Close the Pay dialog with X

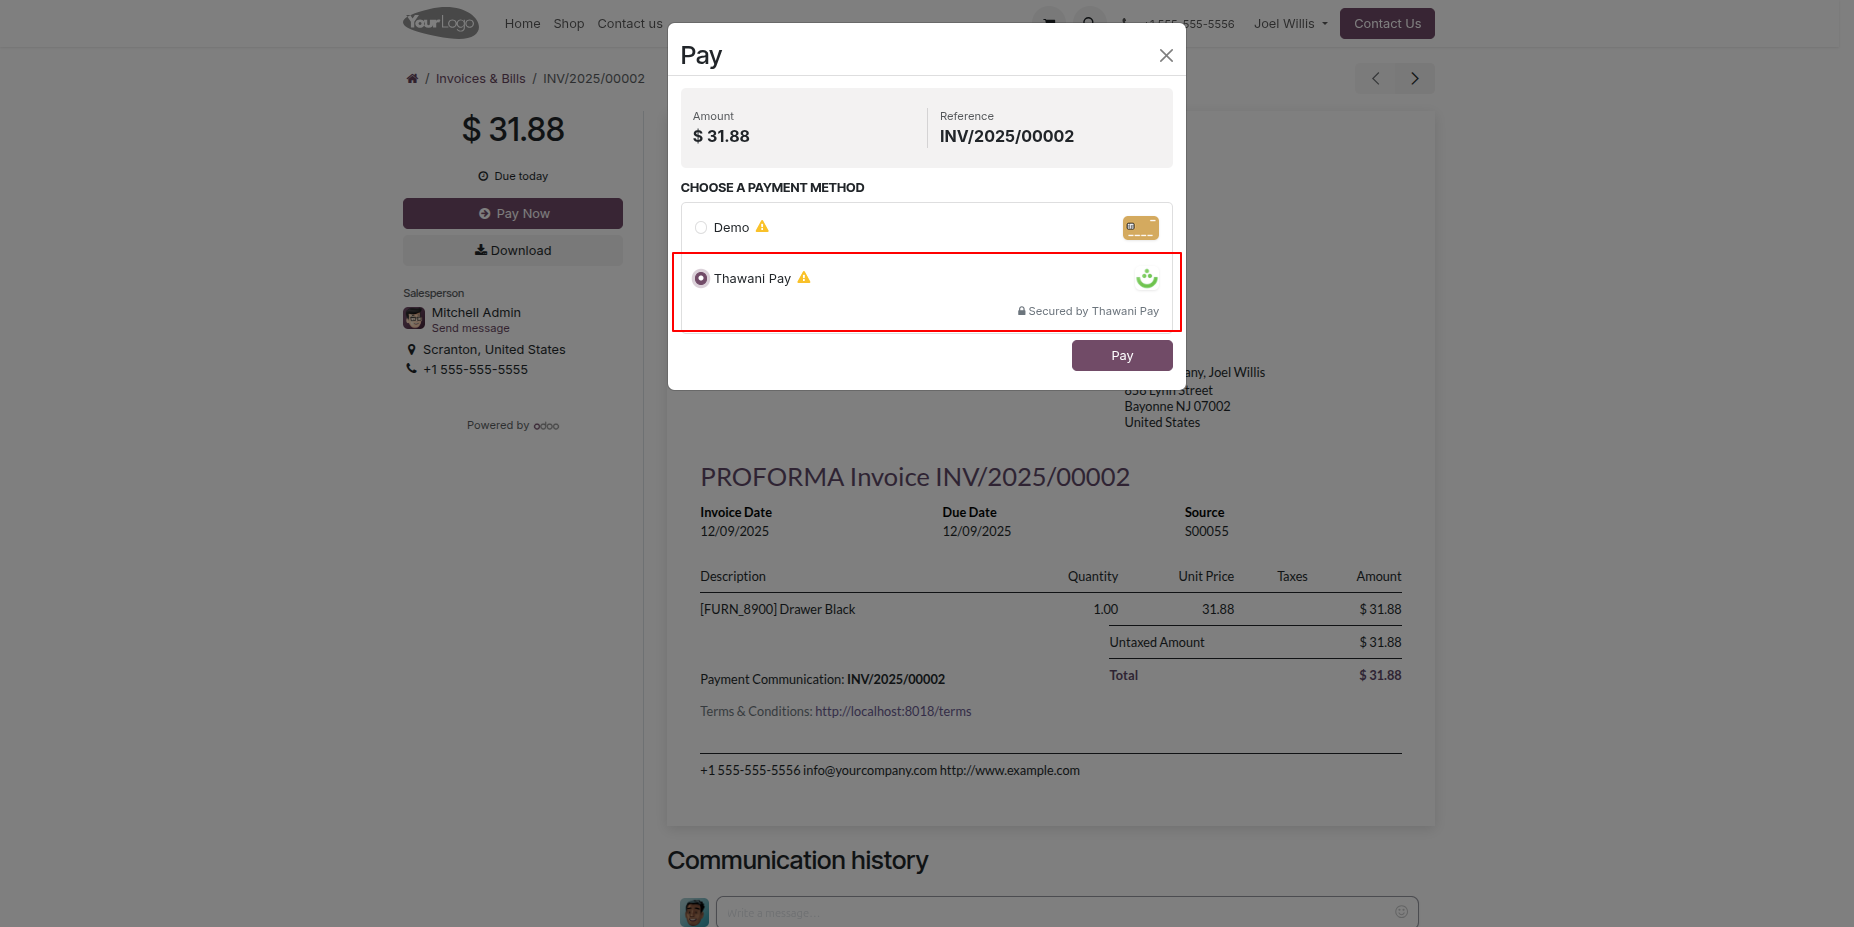point(1166,56)
